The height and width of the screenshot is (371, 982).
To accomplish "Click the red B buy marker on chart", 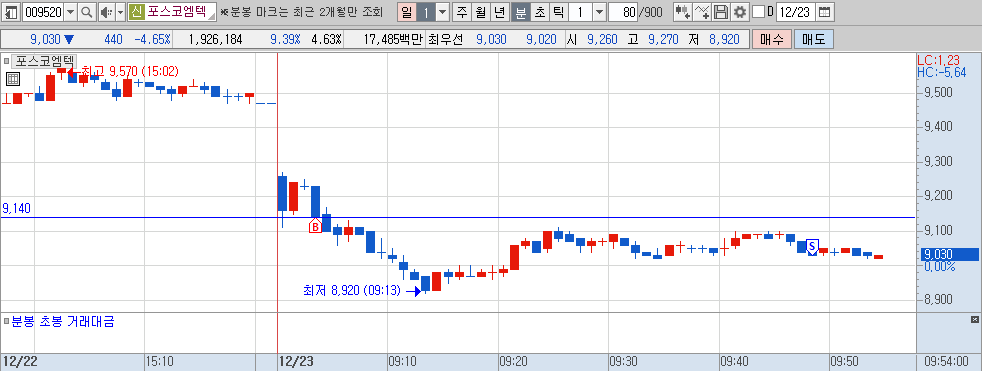I will (x=316, y=225).
